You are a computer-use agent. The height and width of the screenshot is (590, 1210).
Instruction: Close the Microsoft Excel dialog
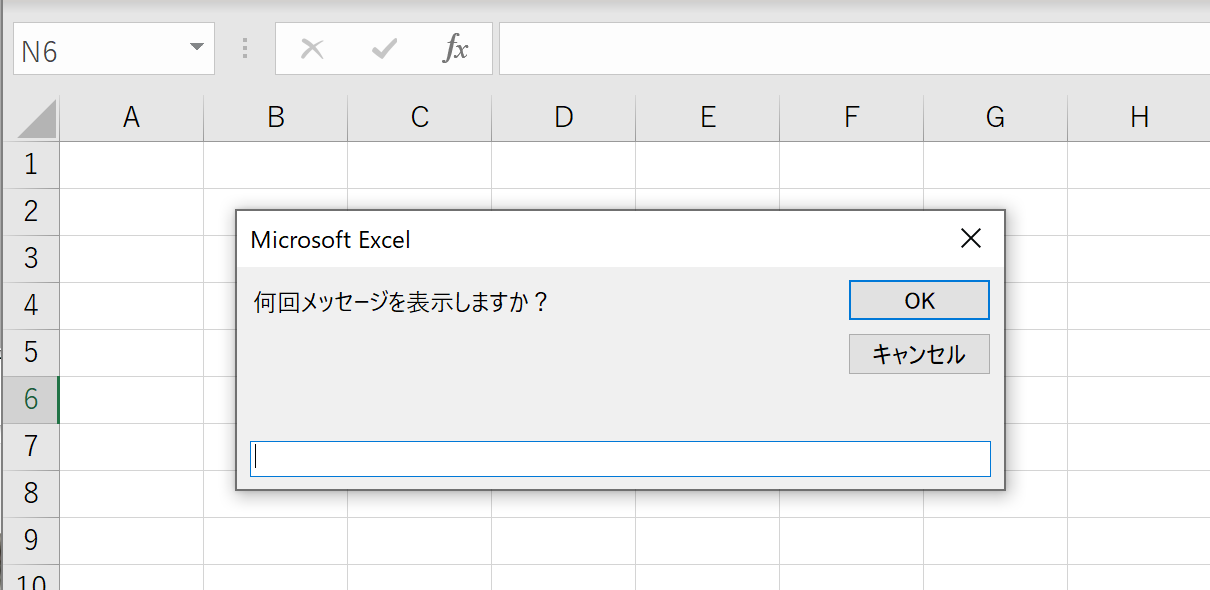point(970,239)
